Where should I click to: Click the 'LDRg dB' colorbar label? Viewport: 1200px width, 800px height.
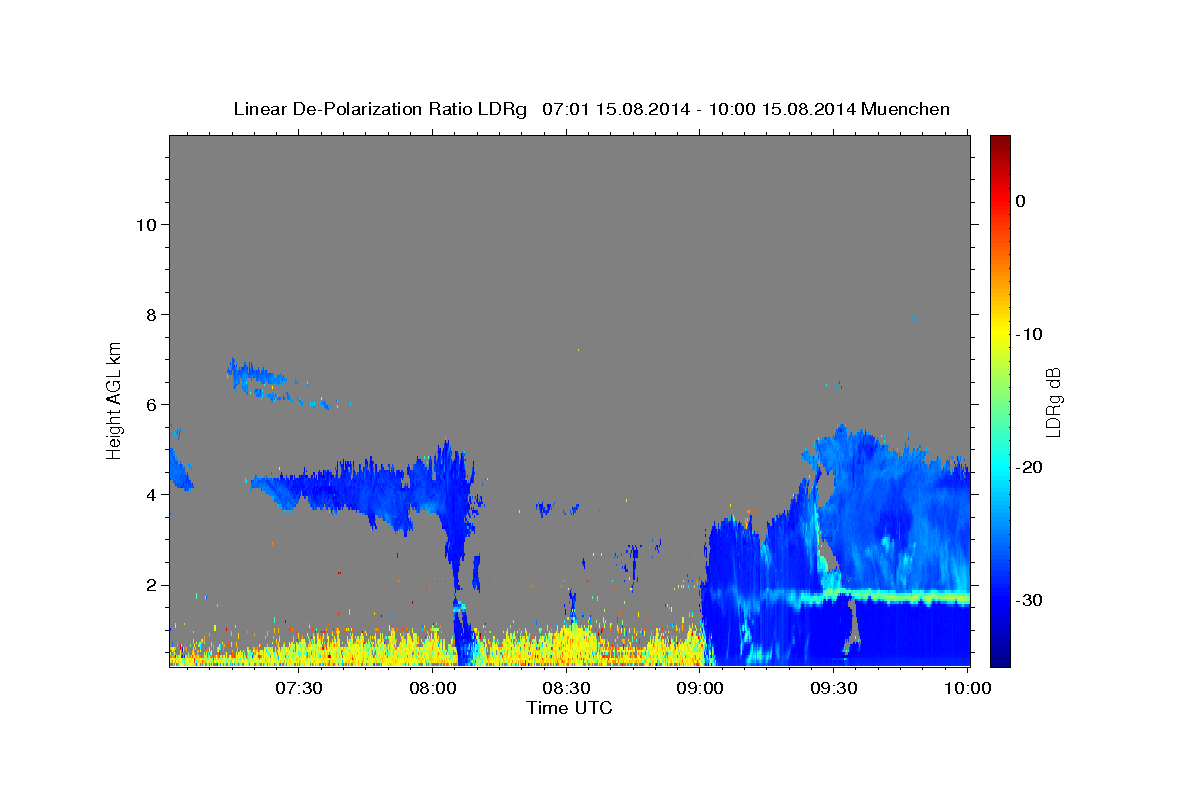tap(1052, 402)
